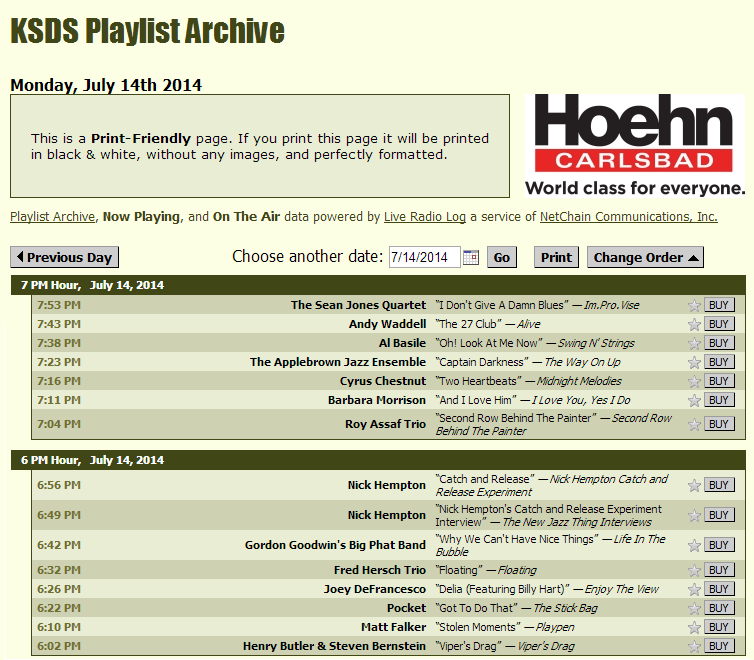This screenshot has width=754, height=660.
Task: Click the 6:02 PM timestamp
Action: click(x=59, y=647)
